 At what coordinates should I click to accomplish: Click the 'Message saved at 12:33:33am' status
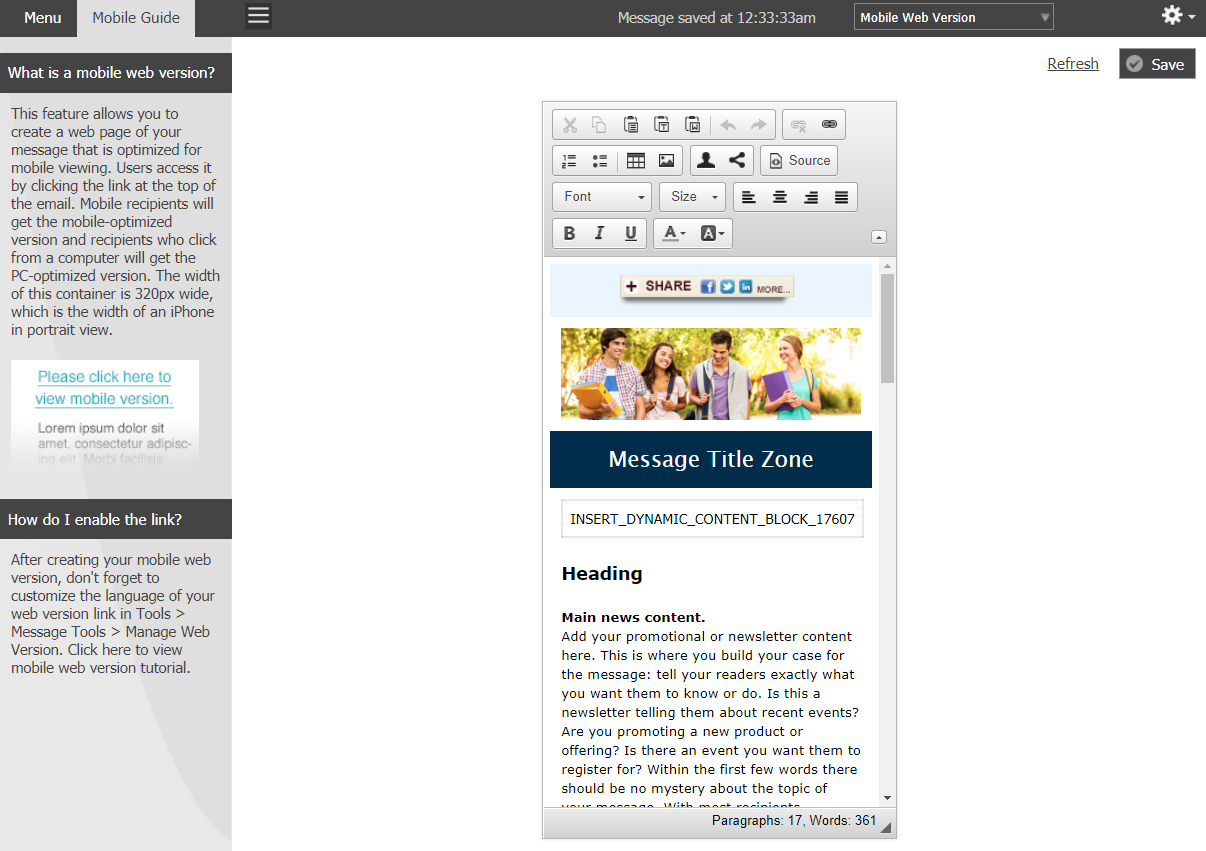[717, 18]
